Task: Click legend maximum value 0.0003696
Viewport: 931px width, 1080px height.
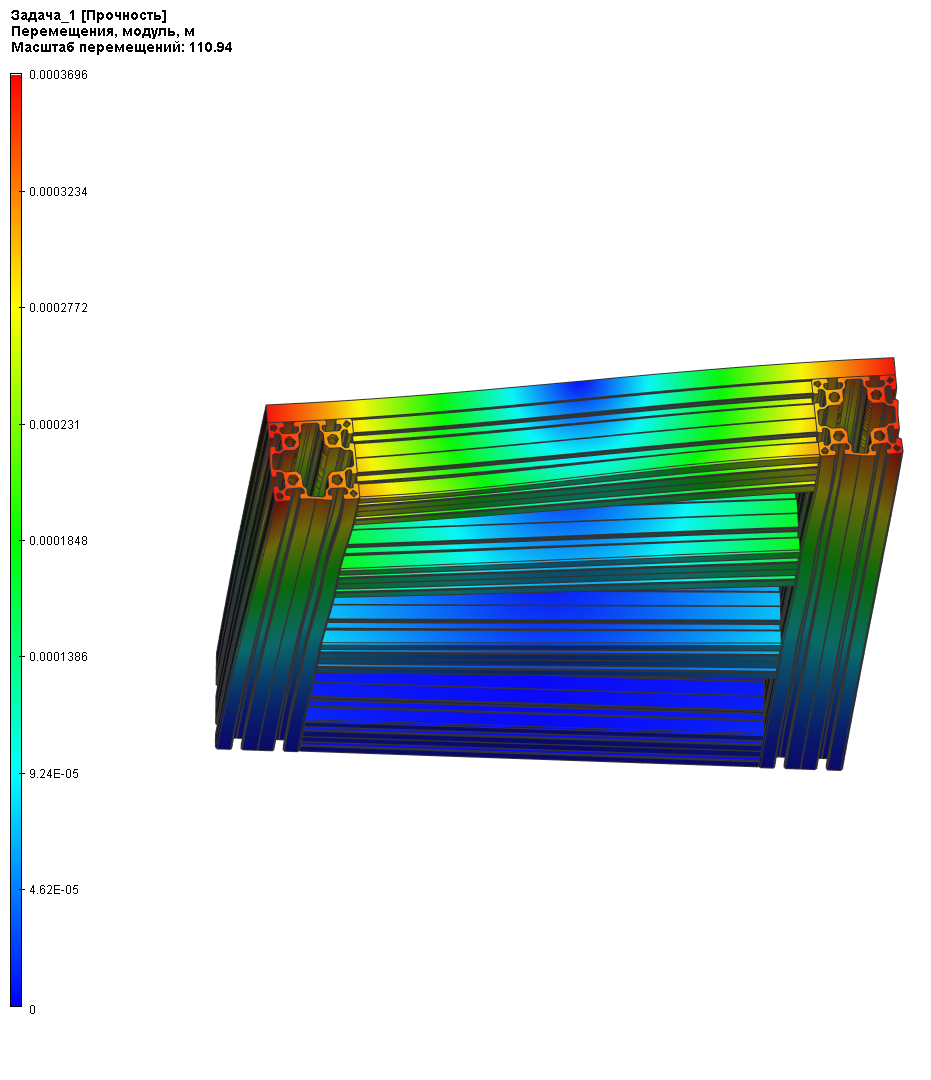Action: pos(58,75)
